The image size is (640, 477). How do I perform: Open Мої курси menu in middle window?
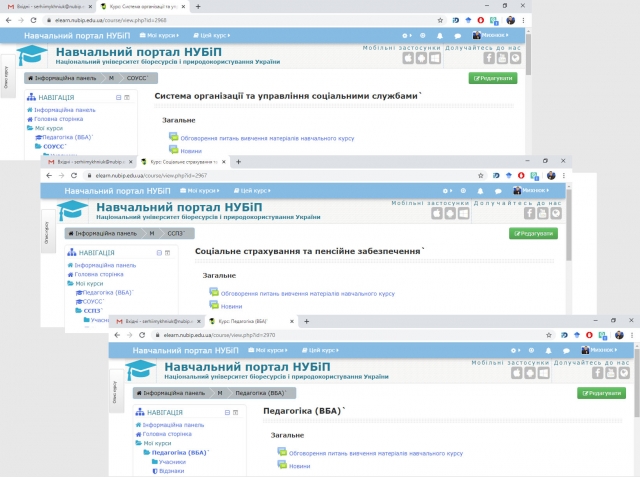click(200, 191)
